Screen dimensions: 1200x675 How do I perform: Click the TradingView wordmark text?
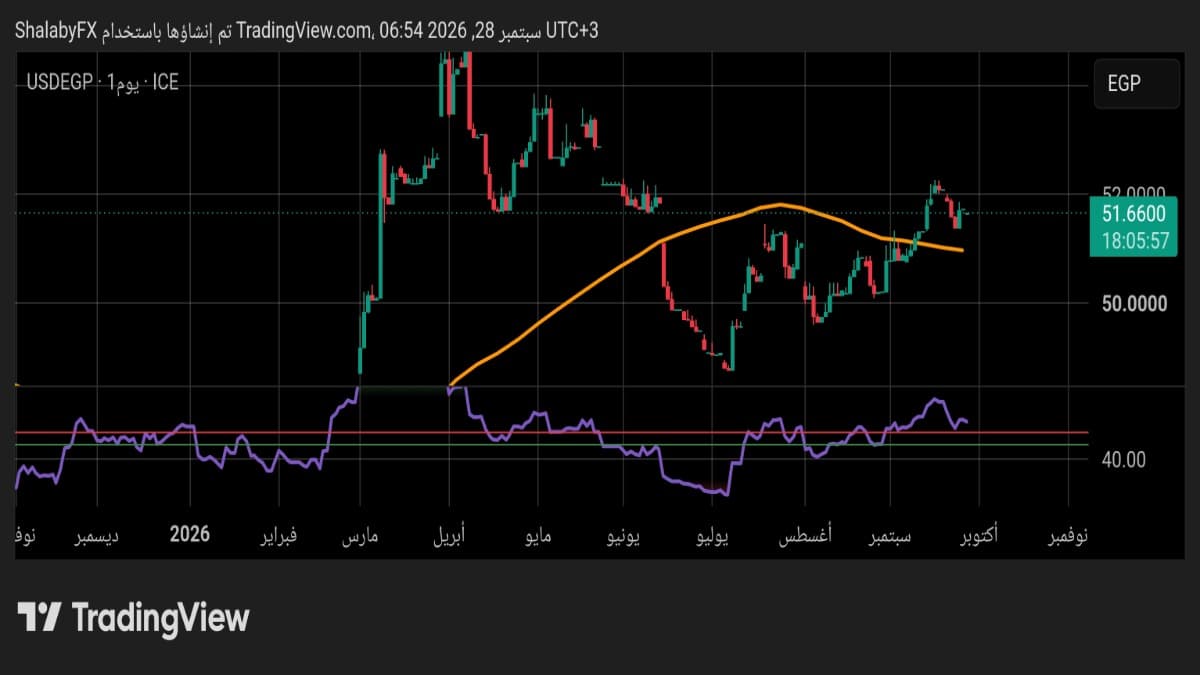click(x=160, y=617)
